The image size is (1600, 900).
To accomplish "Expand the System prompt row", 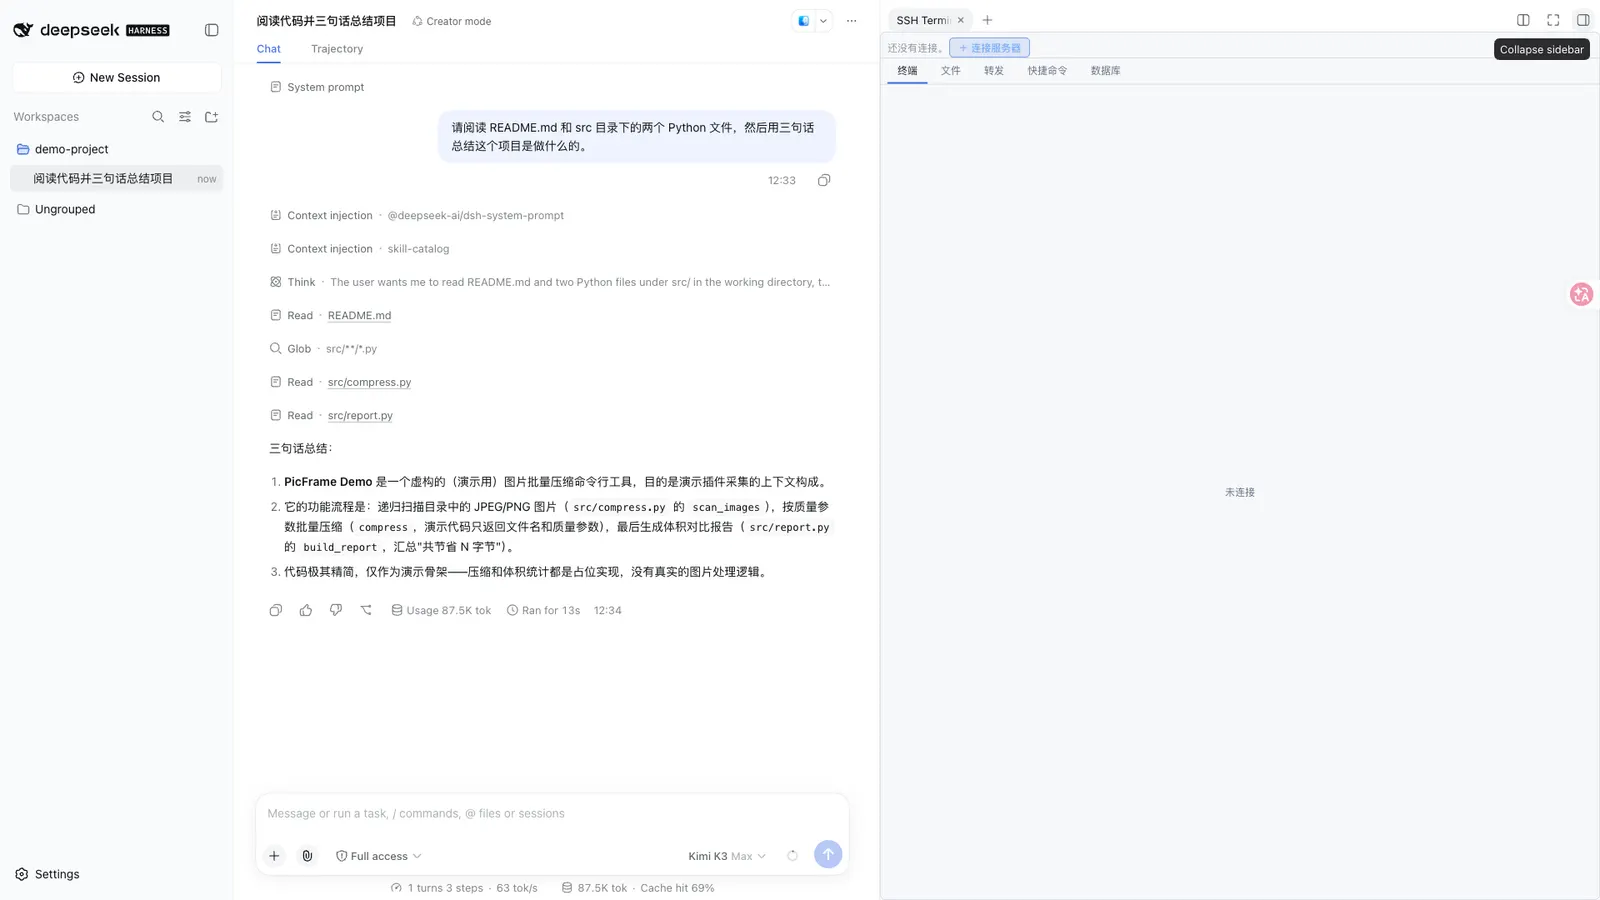I will [x=317, y=87].
